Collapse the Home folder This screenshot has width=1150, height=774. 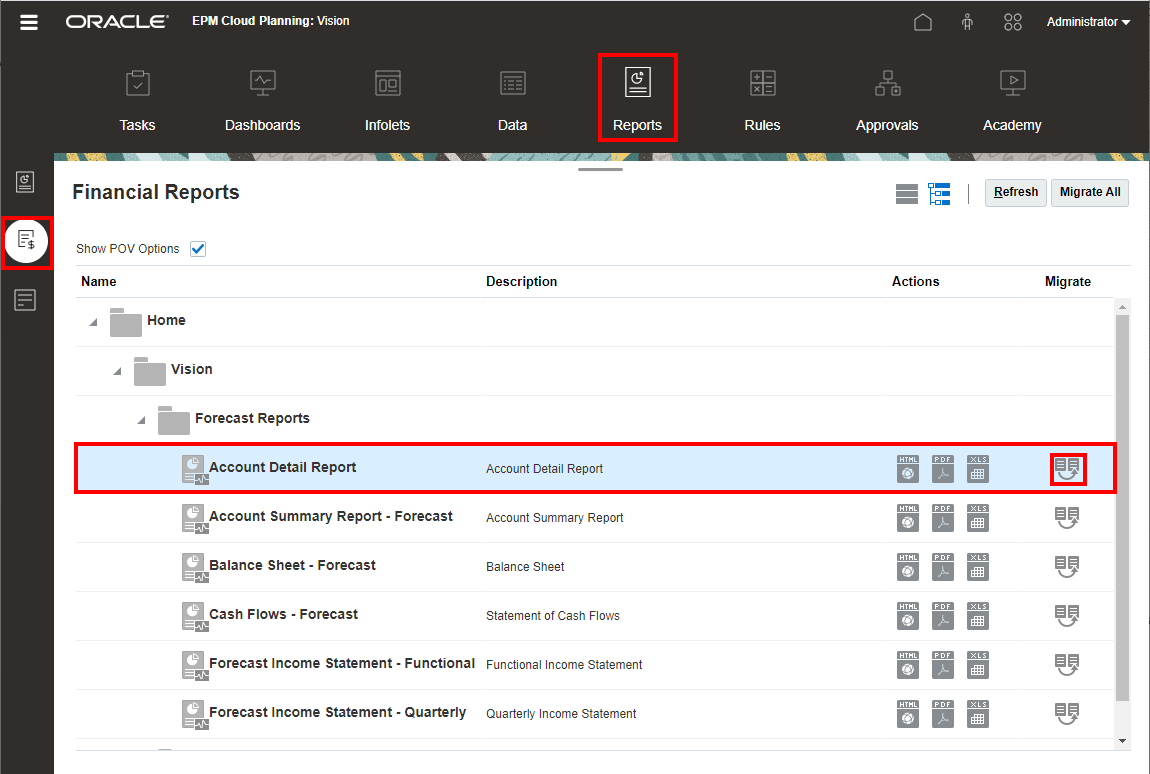(93, 322)
